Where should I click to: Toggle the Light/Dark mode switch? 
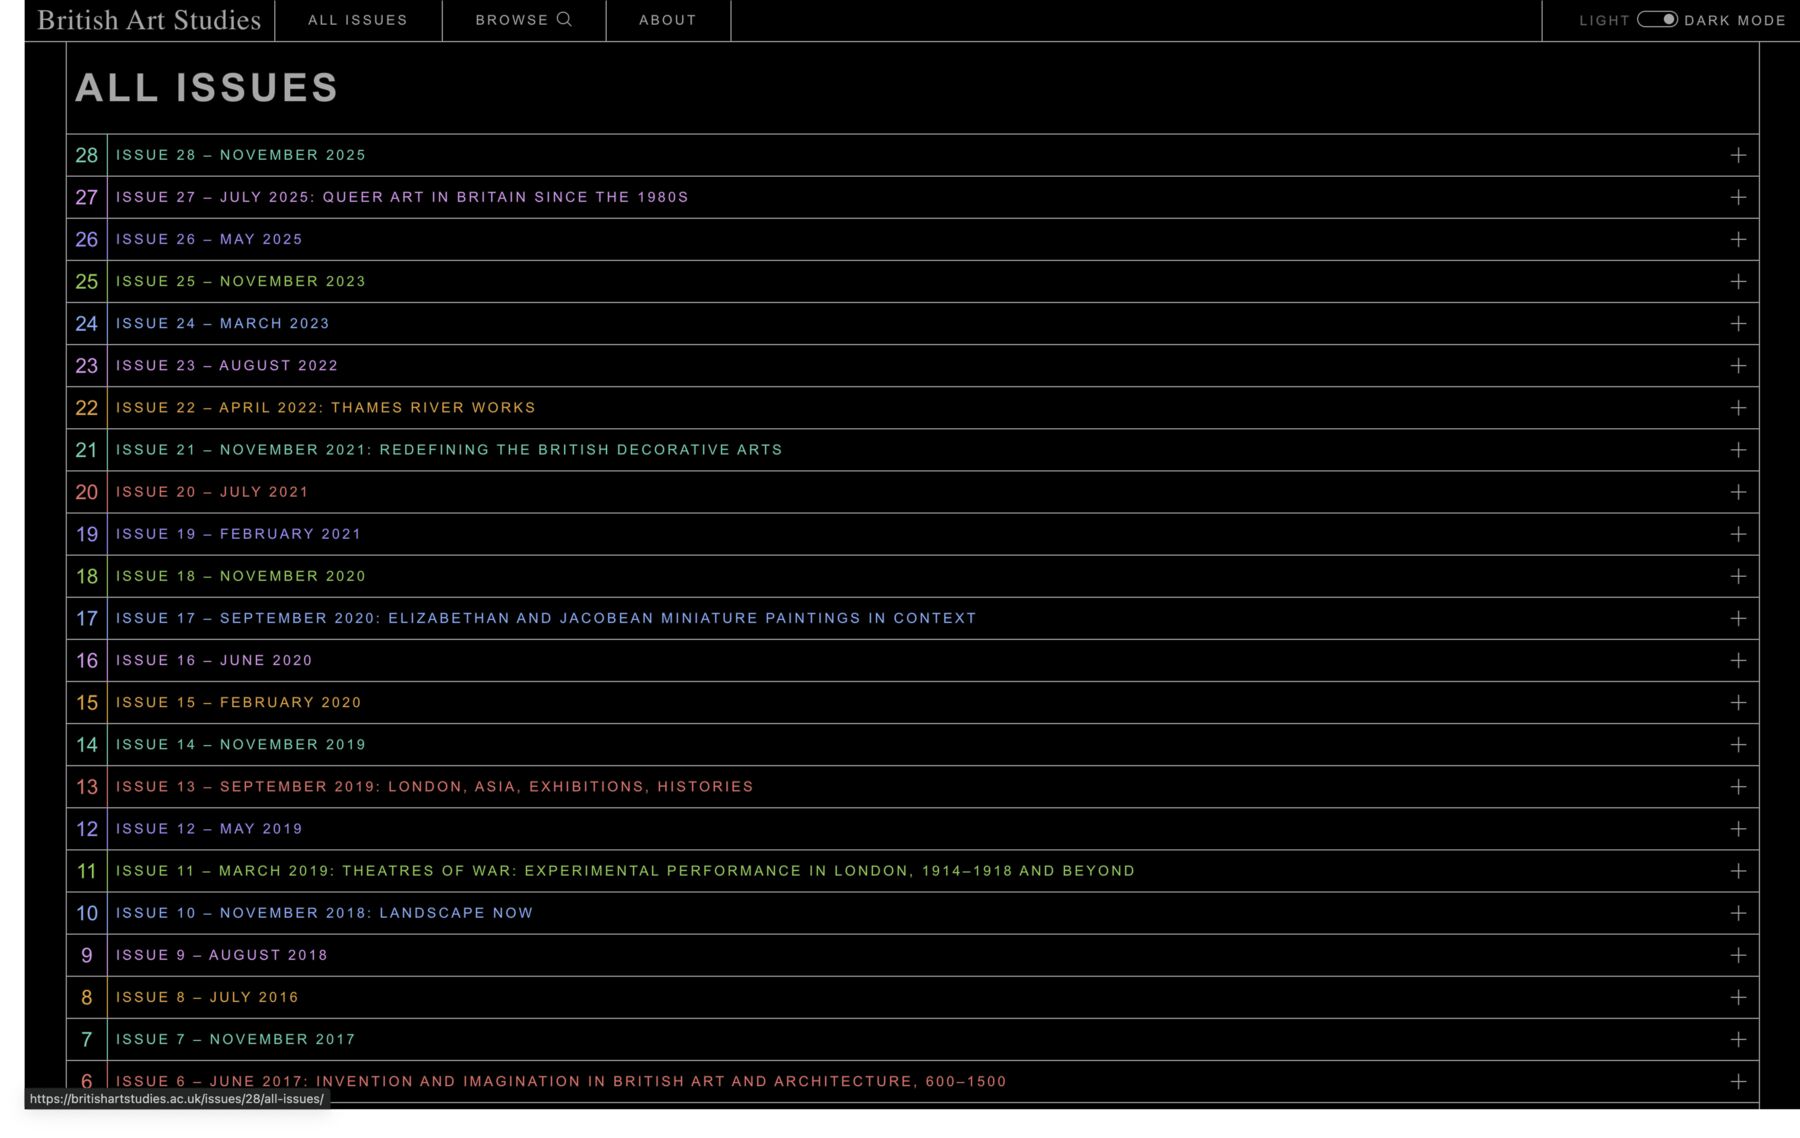pos(1659,18)
